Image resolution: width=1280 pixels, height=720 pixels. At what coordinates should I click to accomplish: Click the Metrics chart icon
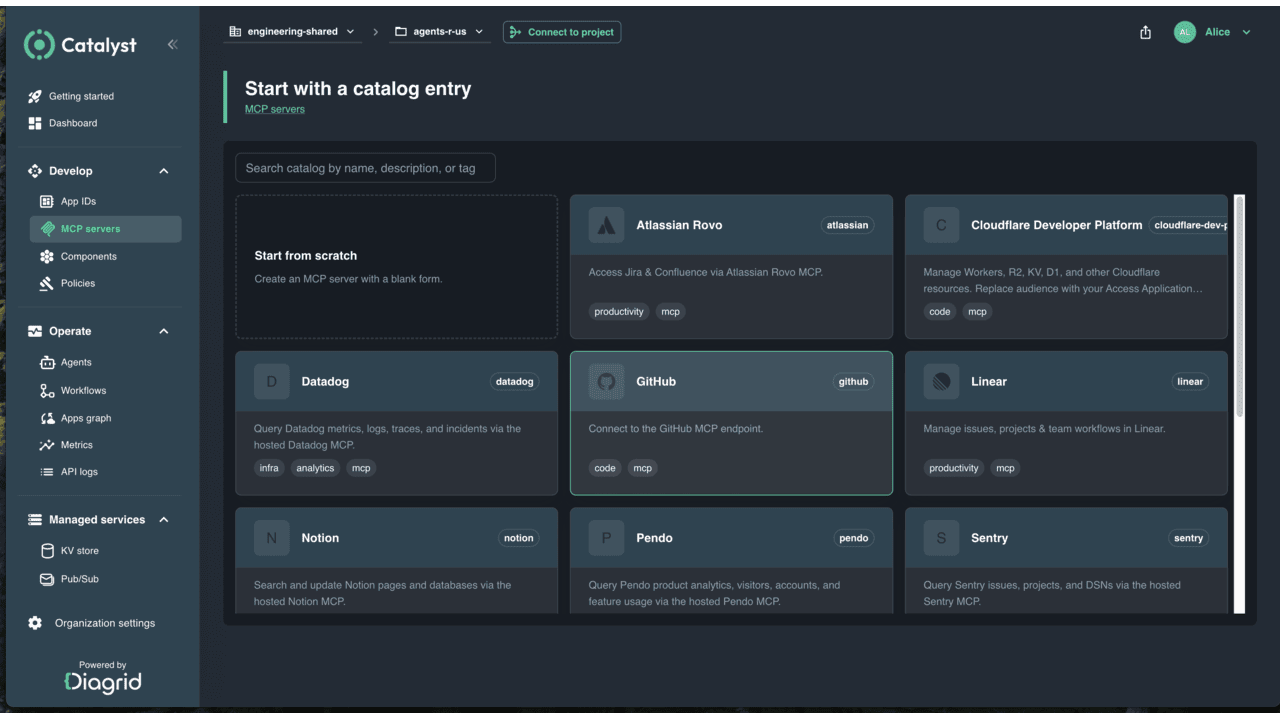(47, 445)
